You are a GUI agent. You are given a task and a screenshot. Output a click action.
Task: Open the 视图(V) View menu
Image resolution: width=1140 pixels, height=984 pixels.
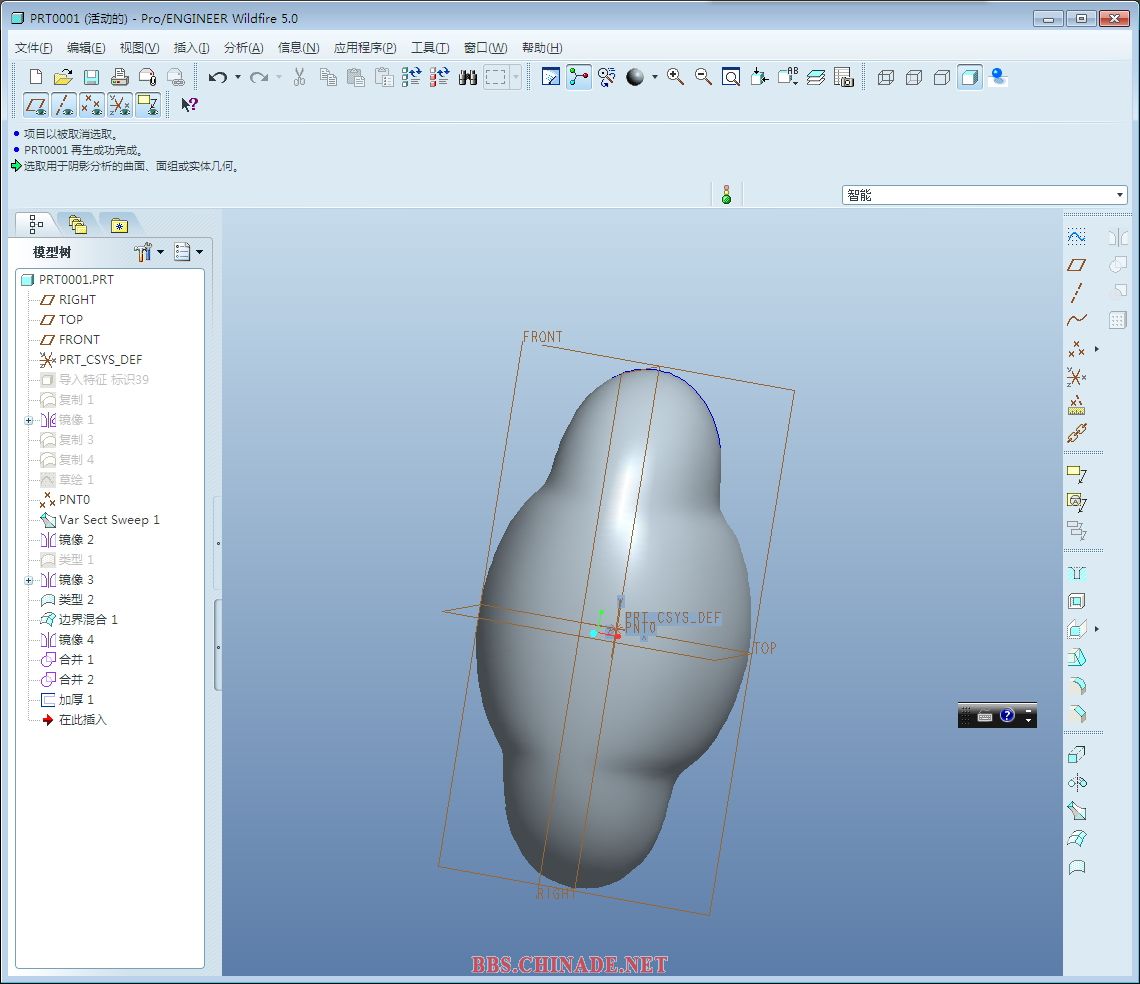pos(139,48)
